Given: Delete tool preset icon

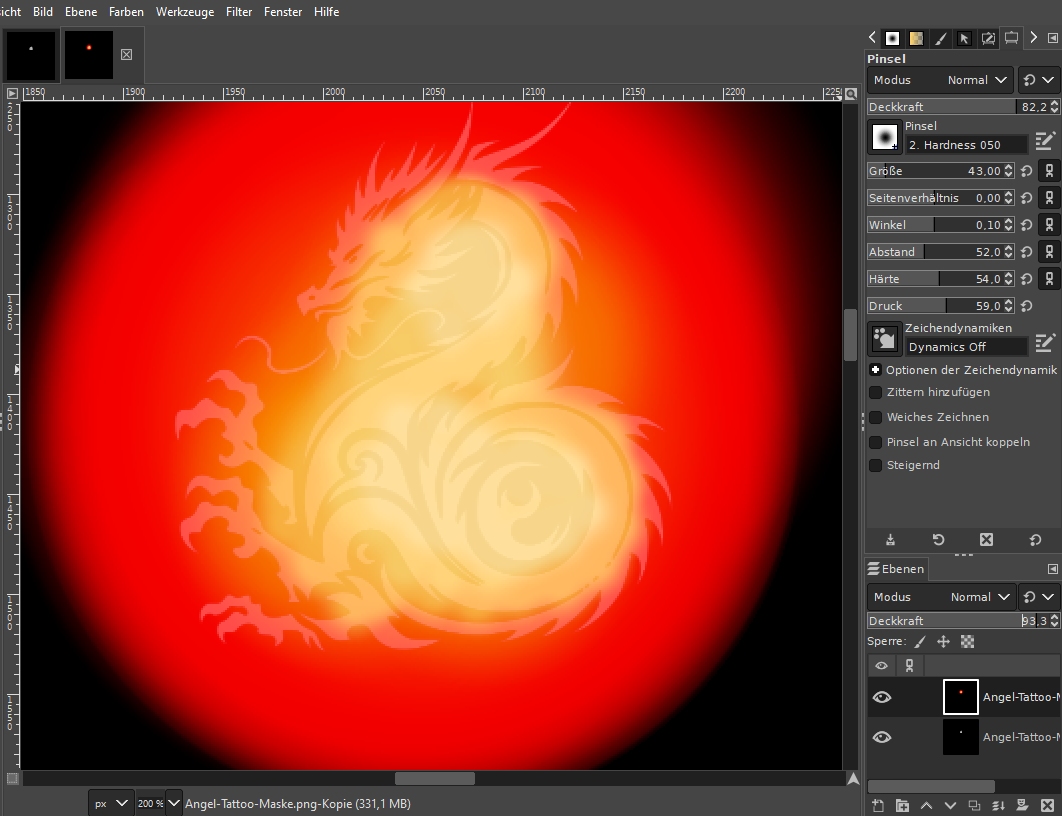Looking at the screenshot, I should pos(987,540).
